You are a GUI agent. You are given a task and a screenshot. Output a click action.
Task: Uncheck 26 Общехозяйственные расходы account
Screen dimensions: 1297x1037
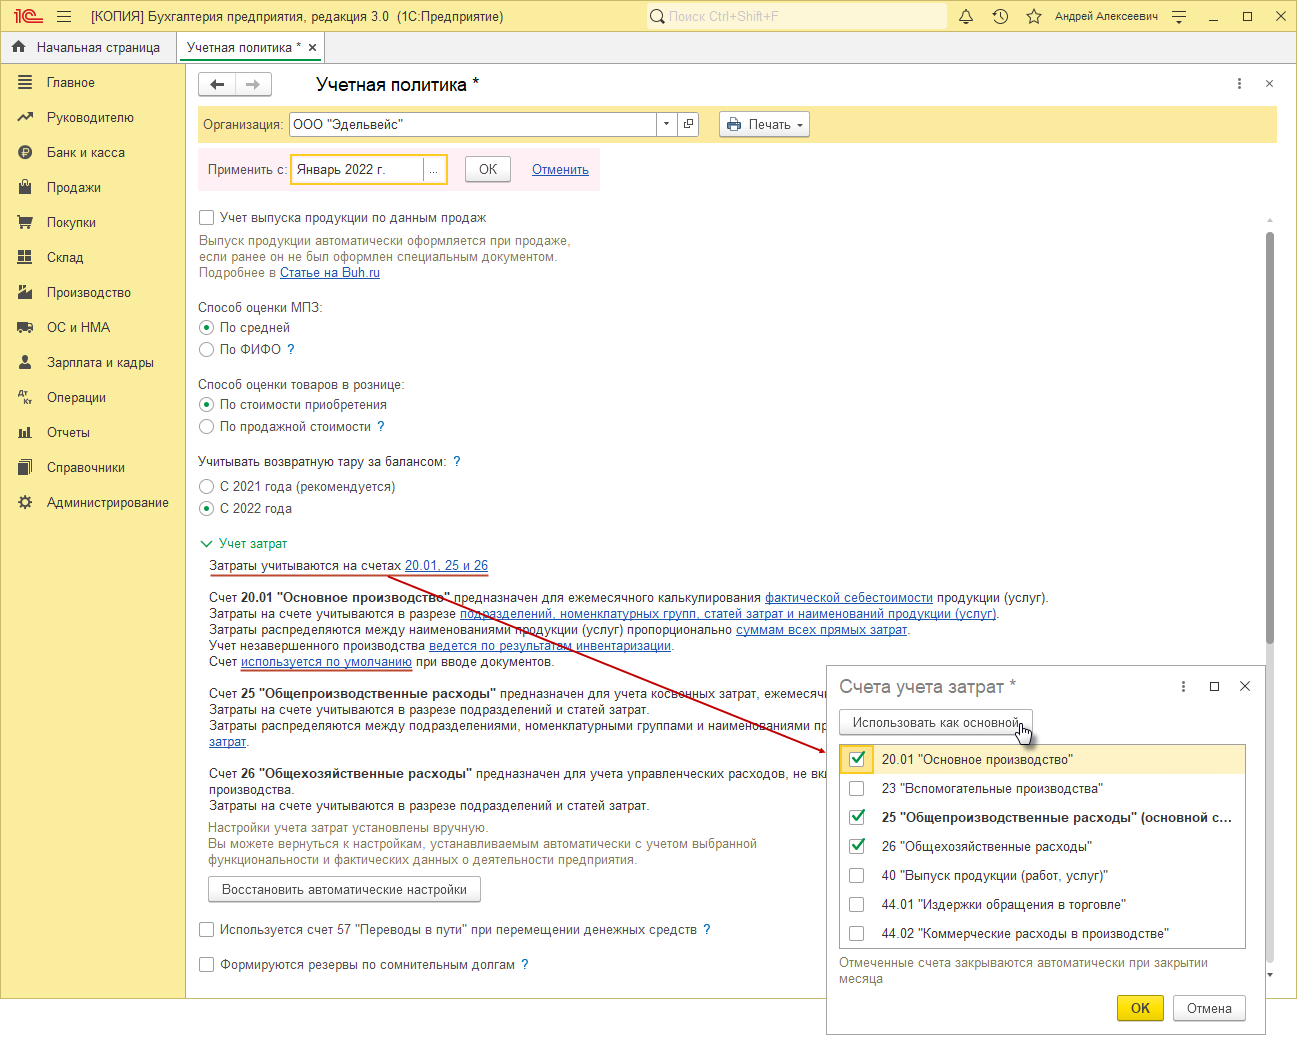[857, 846]
